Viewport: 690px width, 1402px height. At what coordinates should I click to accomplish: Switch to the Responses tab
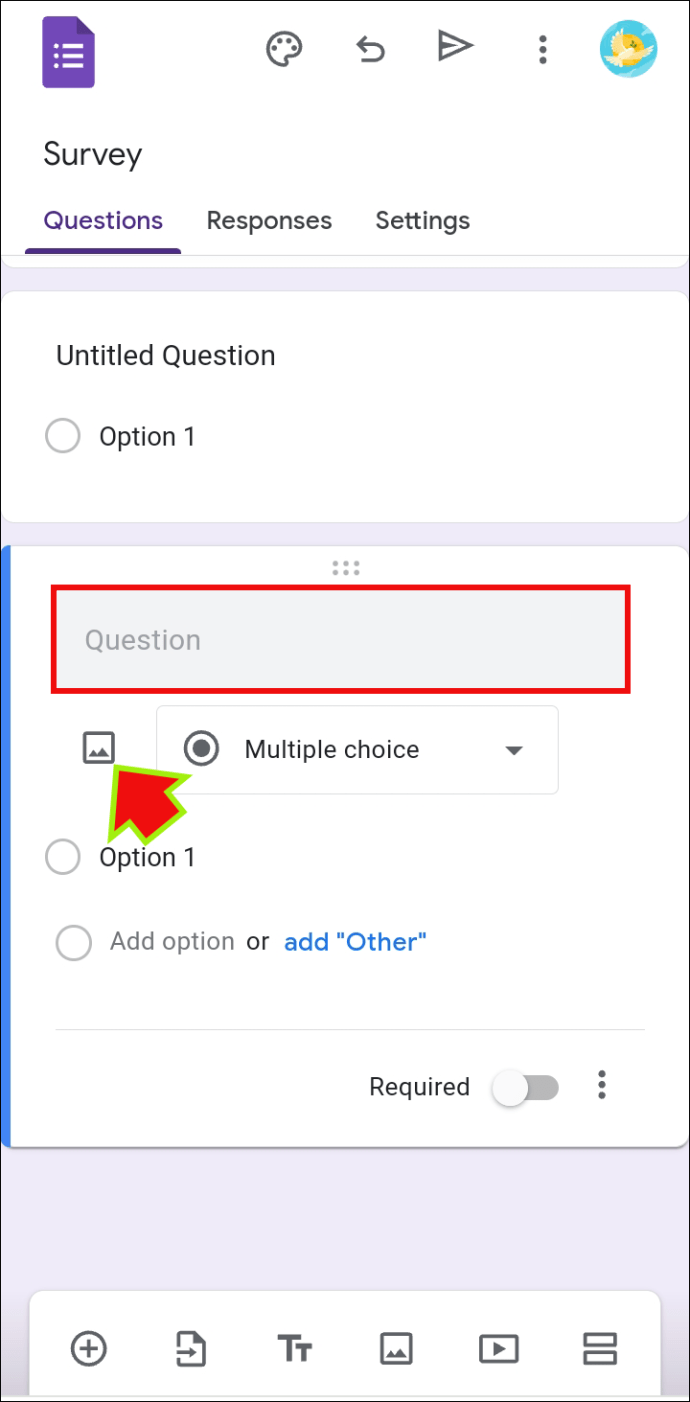click(269, 220)
